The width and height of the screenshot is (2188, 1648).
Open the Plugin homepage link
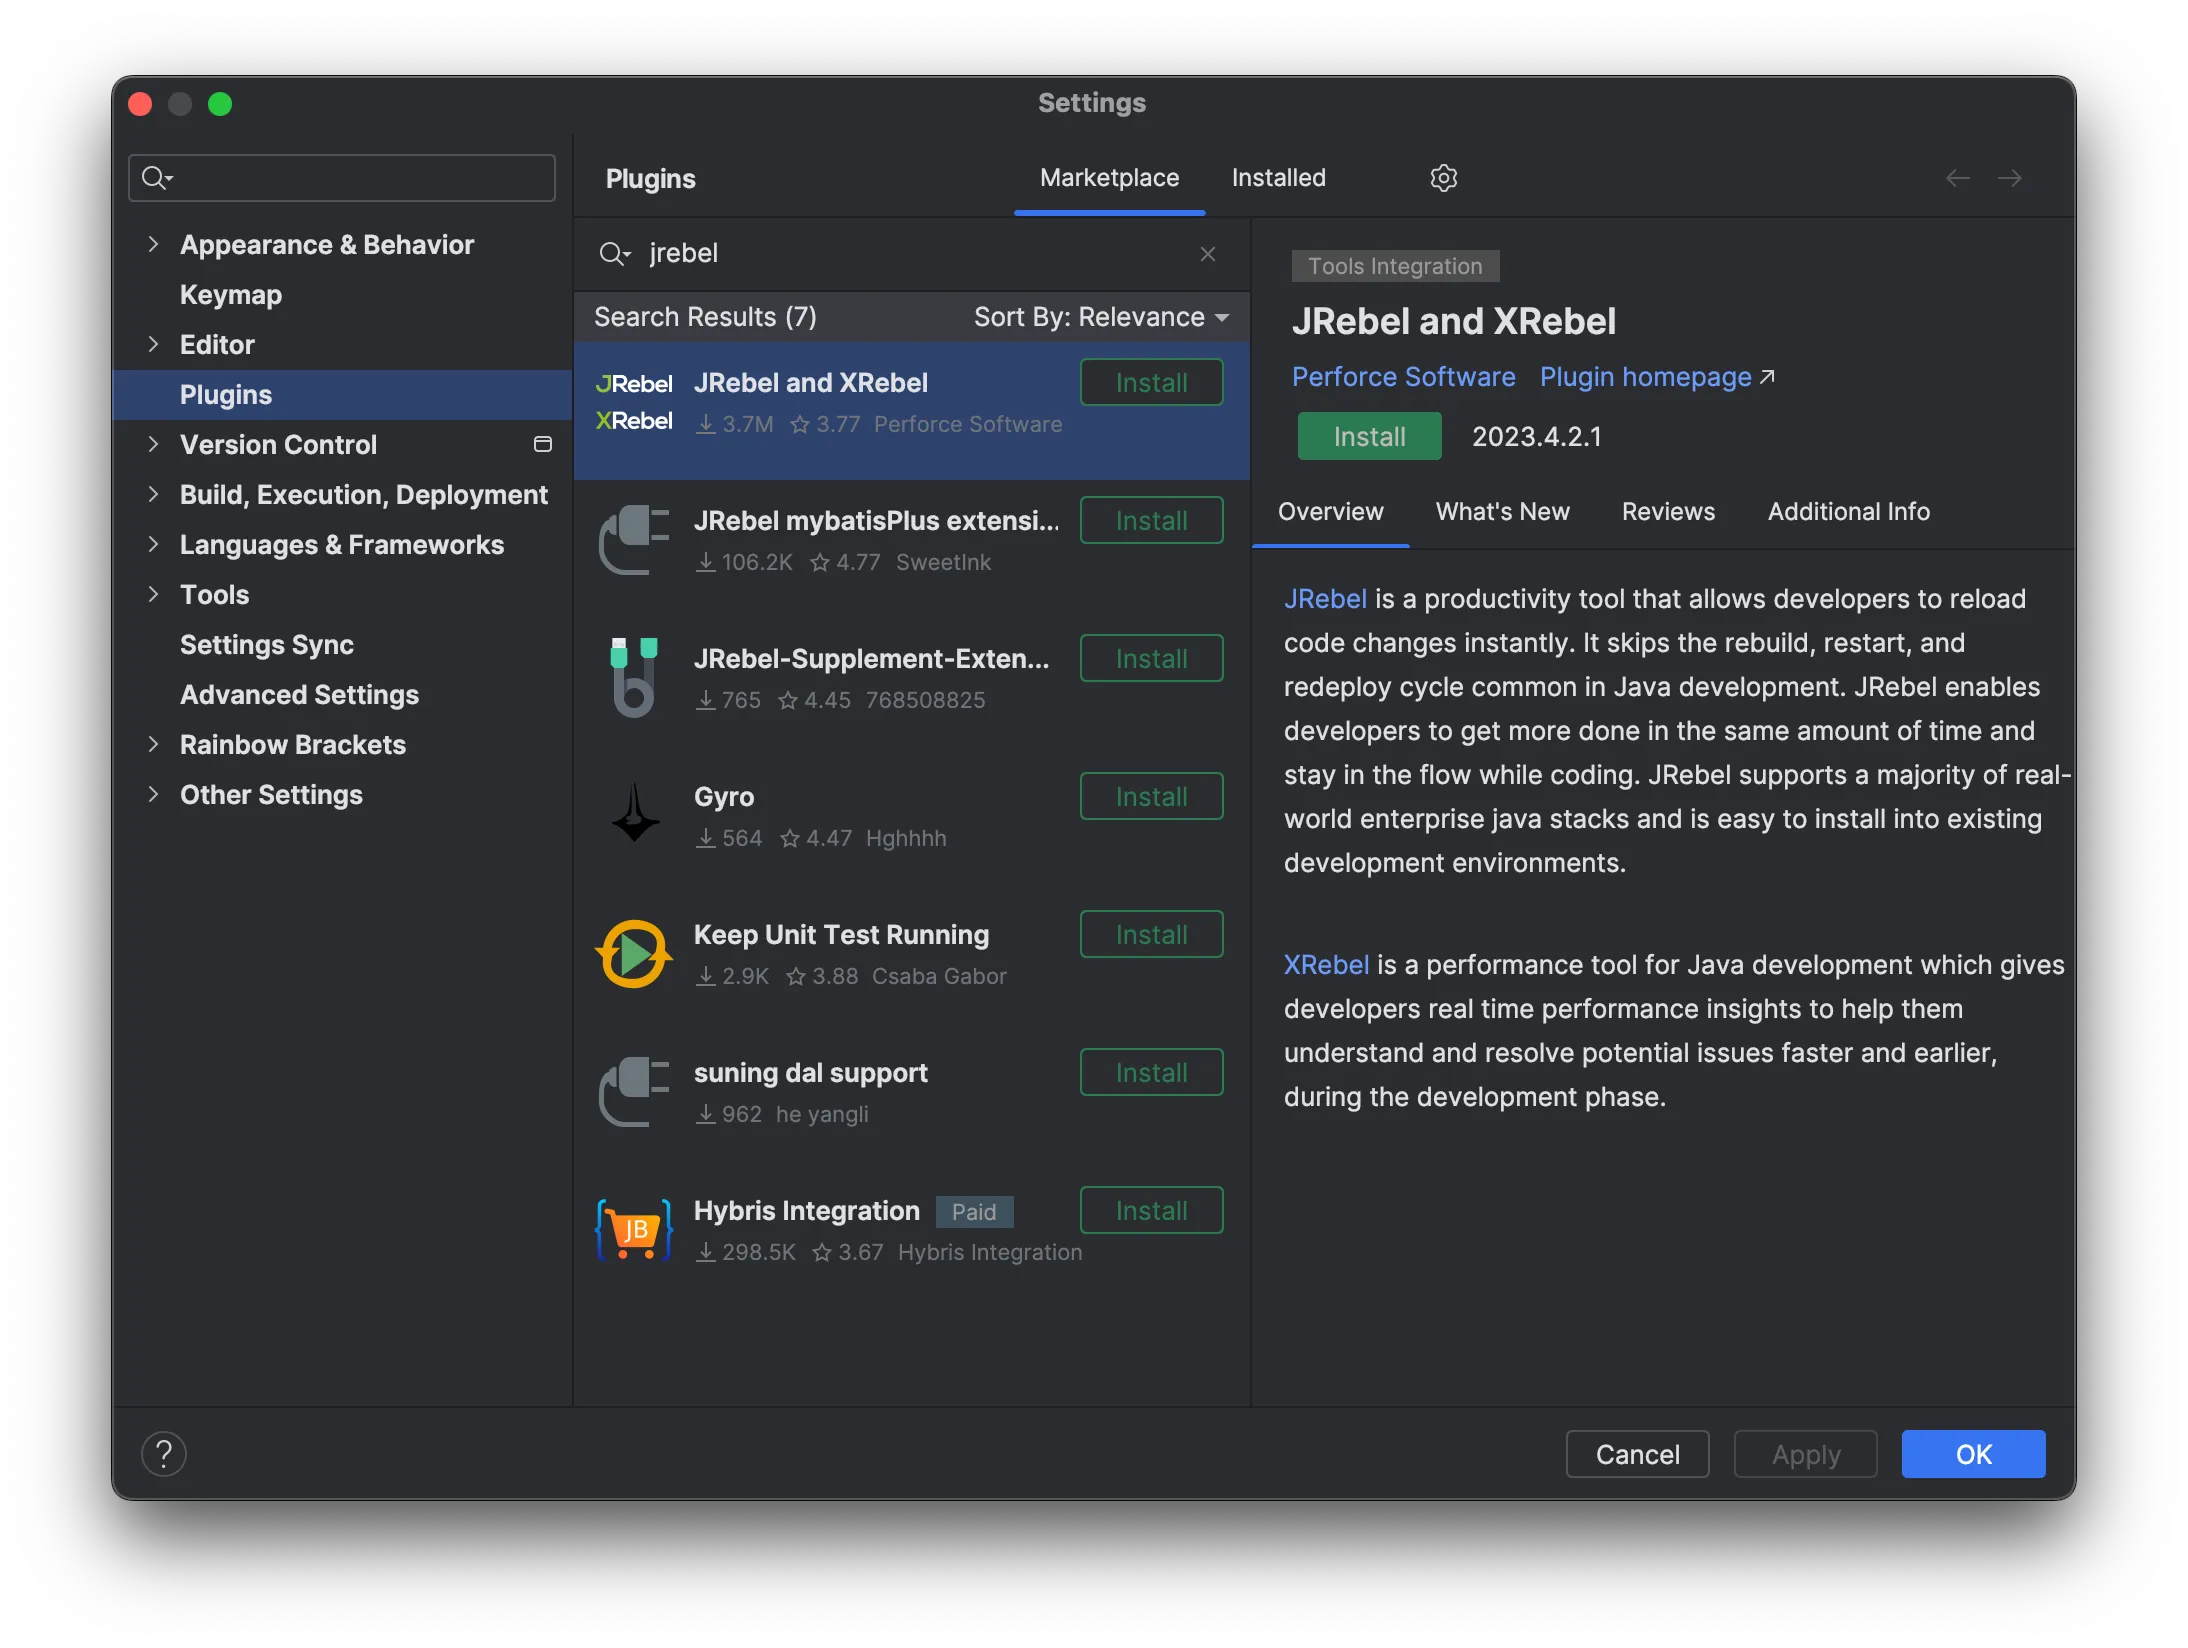pyautogui.click(x=1645, y=377)
